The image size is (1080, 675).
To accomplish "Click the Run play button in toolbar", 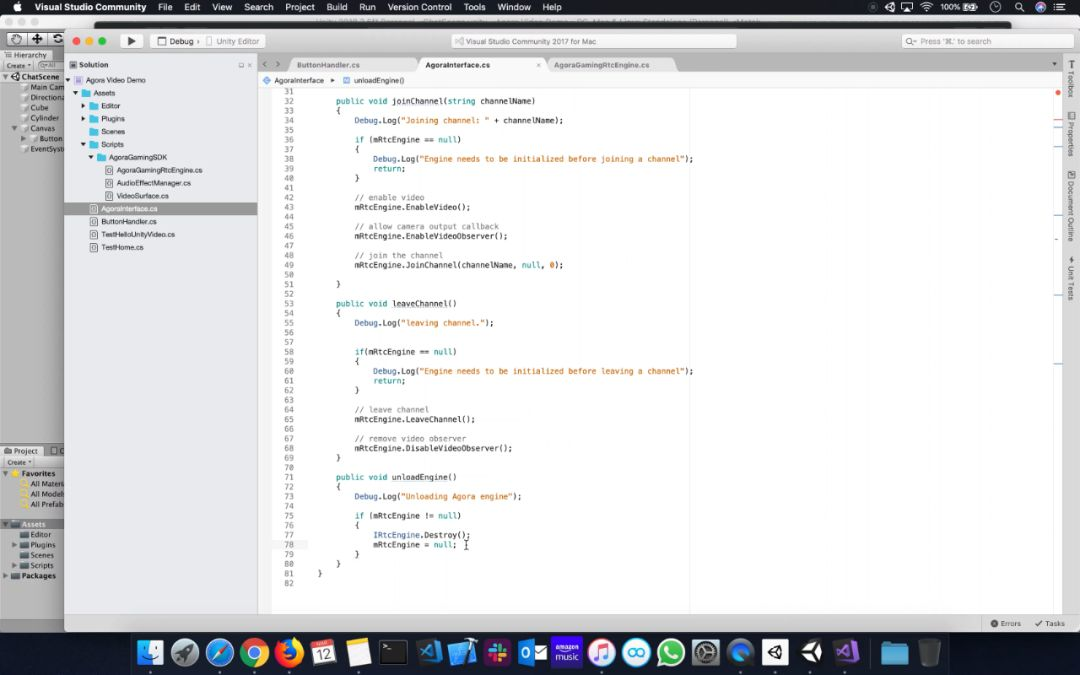I will point(131,41).
